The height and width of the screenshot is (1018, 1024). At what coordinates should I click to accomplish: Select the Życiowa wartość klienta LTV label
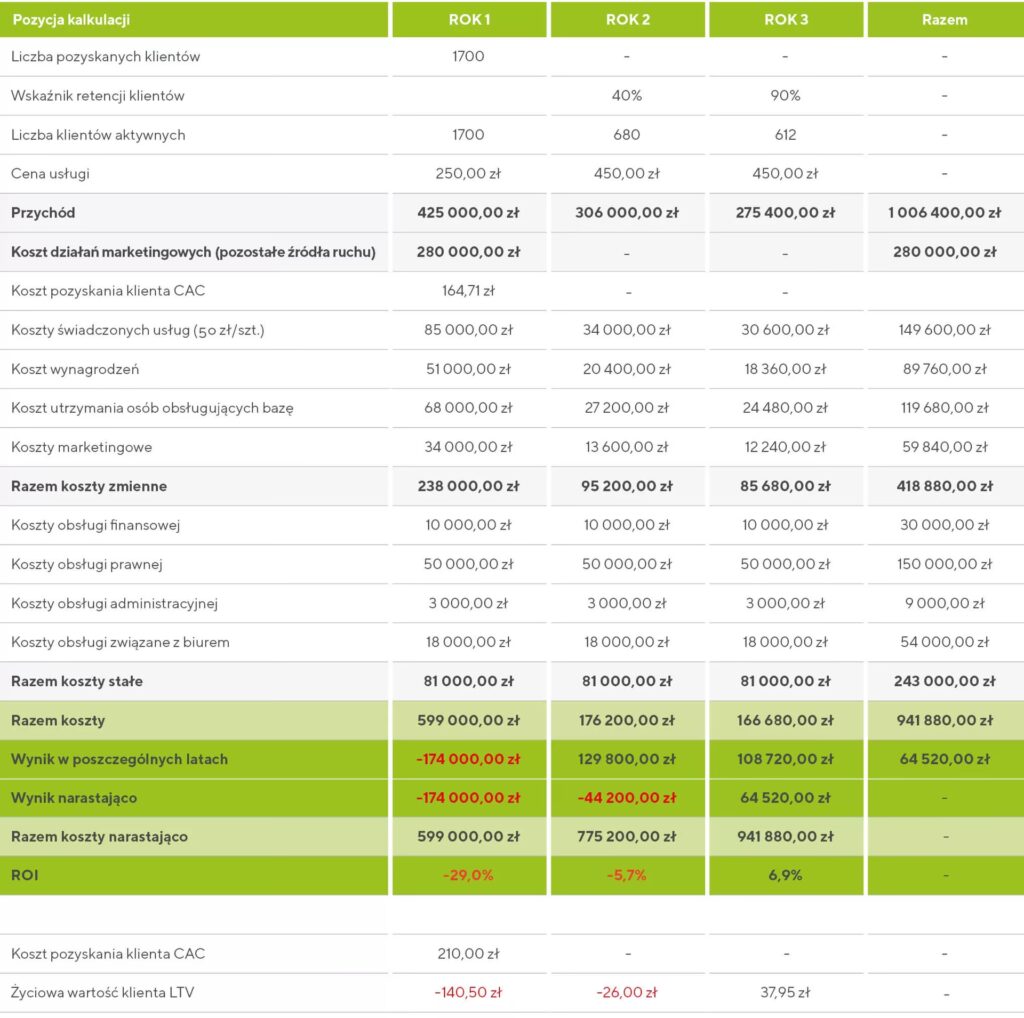click(x=104, y=993)
